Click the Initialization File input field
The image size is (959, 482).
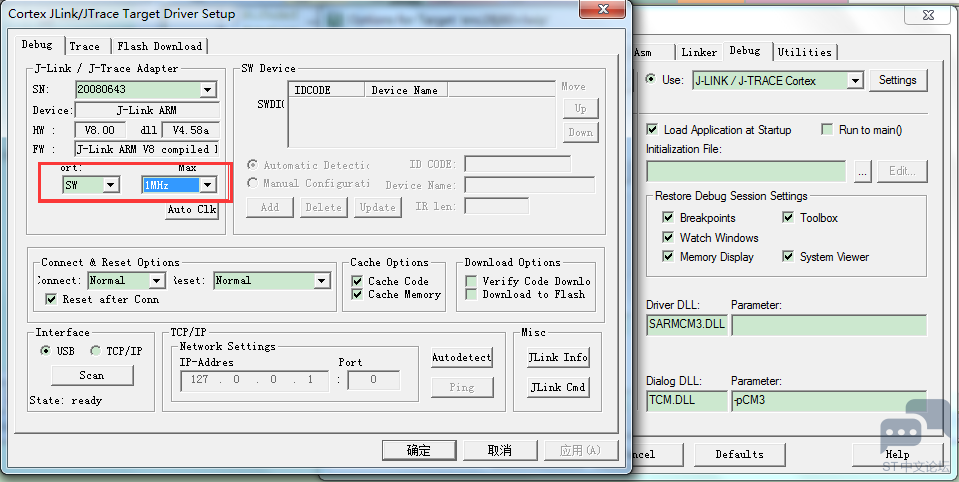pos(746,171)
